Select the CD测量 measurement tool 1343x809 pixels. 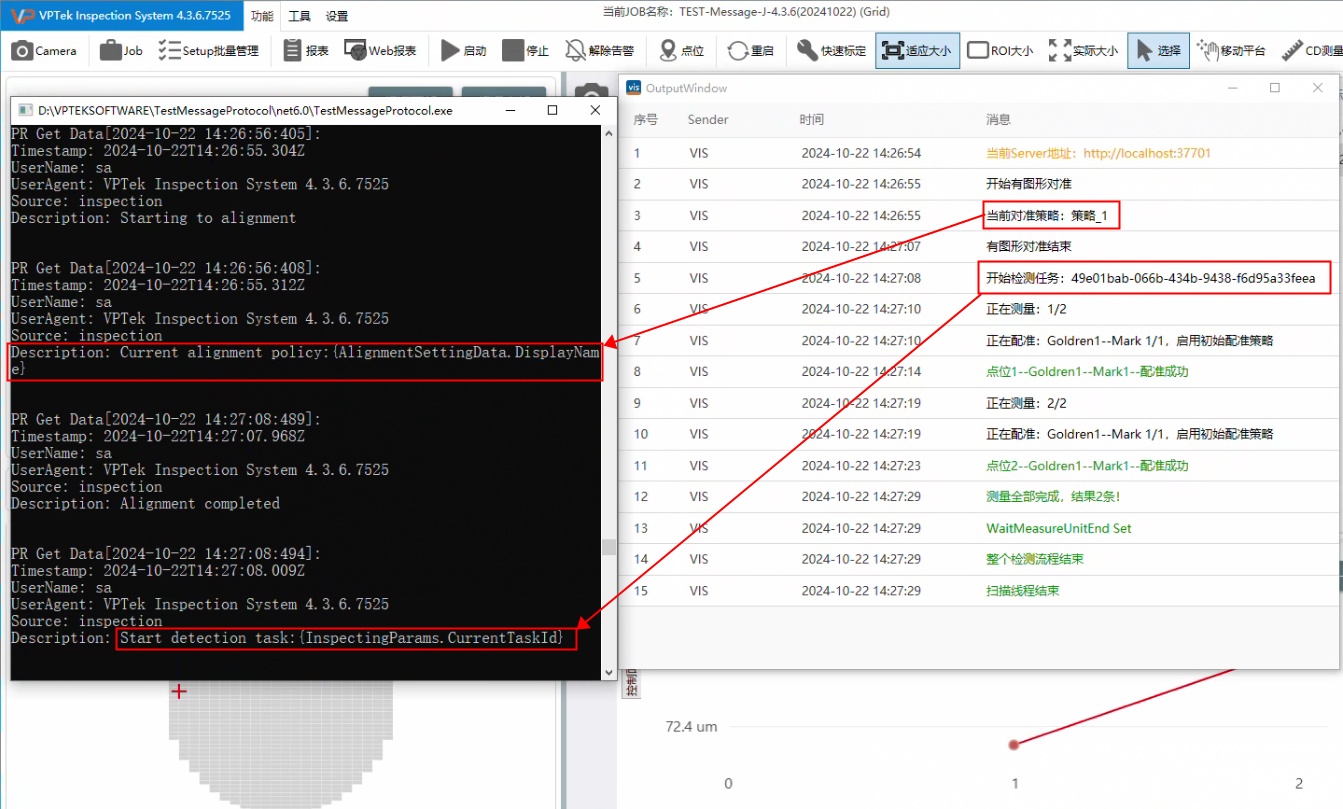point(1311,51)
